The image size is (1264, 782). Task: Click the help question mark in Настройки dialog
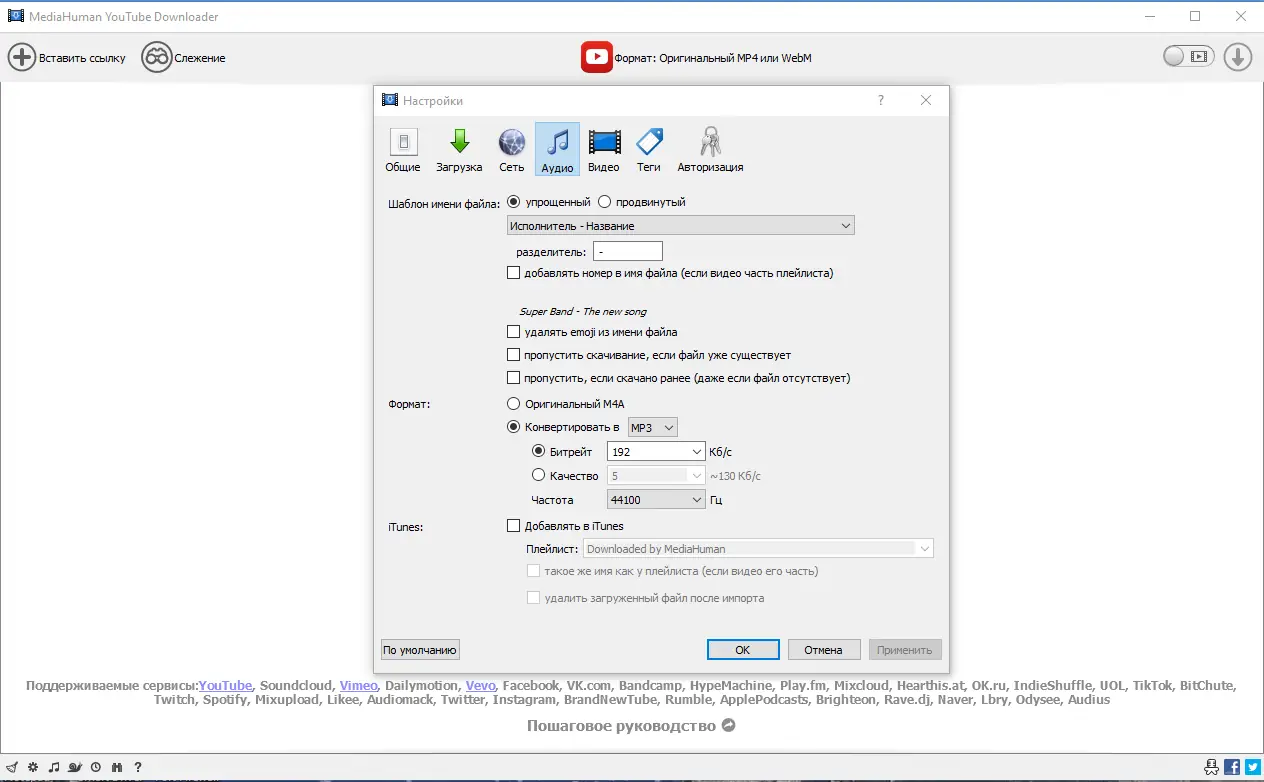(881, 100)
